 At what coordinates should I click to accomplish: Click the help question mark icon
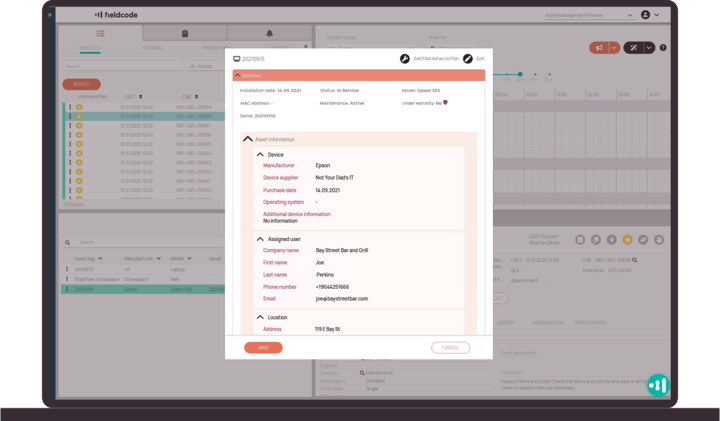[663, 47]
